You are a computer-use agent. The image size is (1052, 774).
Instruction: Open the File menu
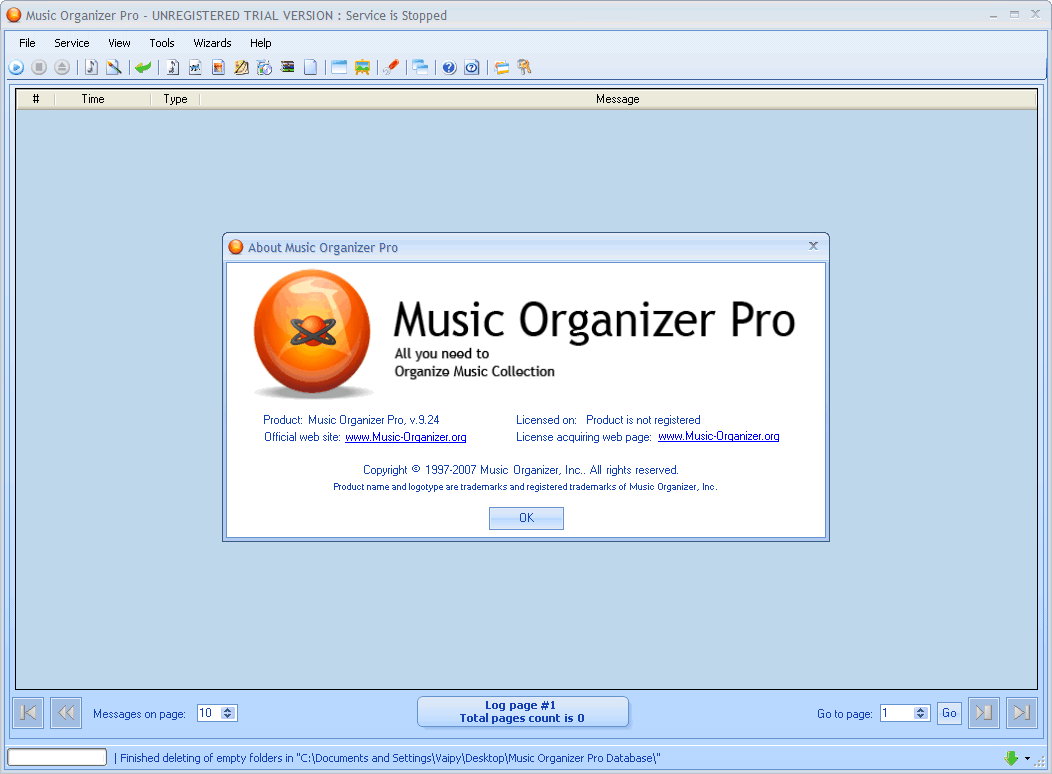(28, 43)
